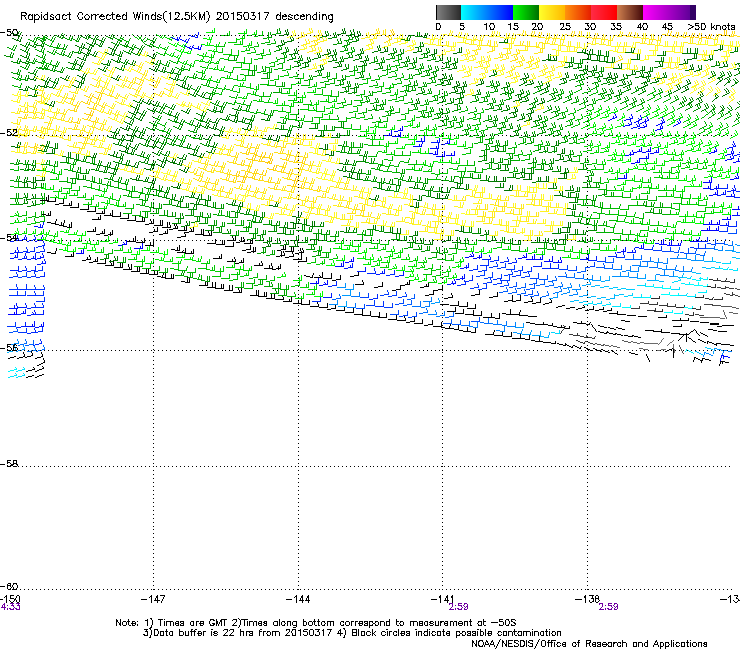Viewport: 740px width, 650px height.
Task: Click the -150 longitude axis label
Action: [10, 599]
